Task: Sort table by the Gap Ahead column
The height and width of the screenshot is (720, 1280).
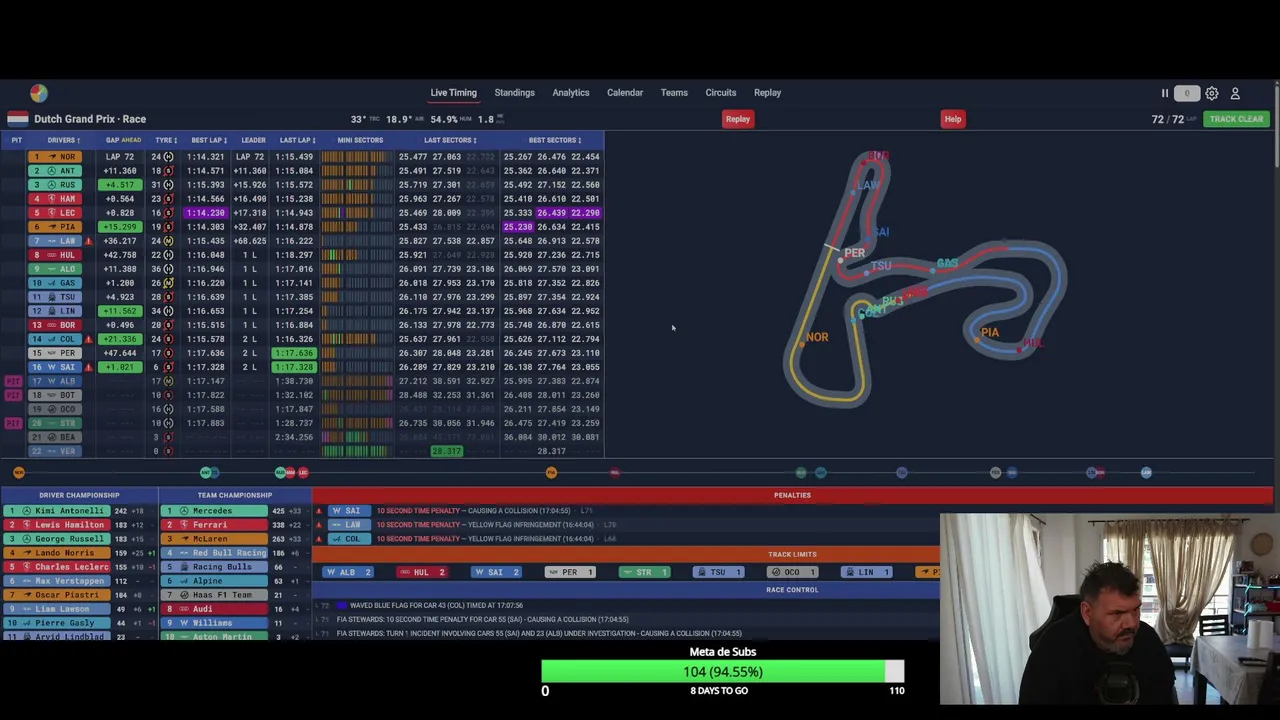Action: tap(125, 140)
